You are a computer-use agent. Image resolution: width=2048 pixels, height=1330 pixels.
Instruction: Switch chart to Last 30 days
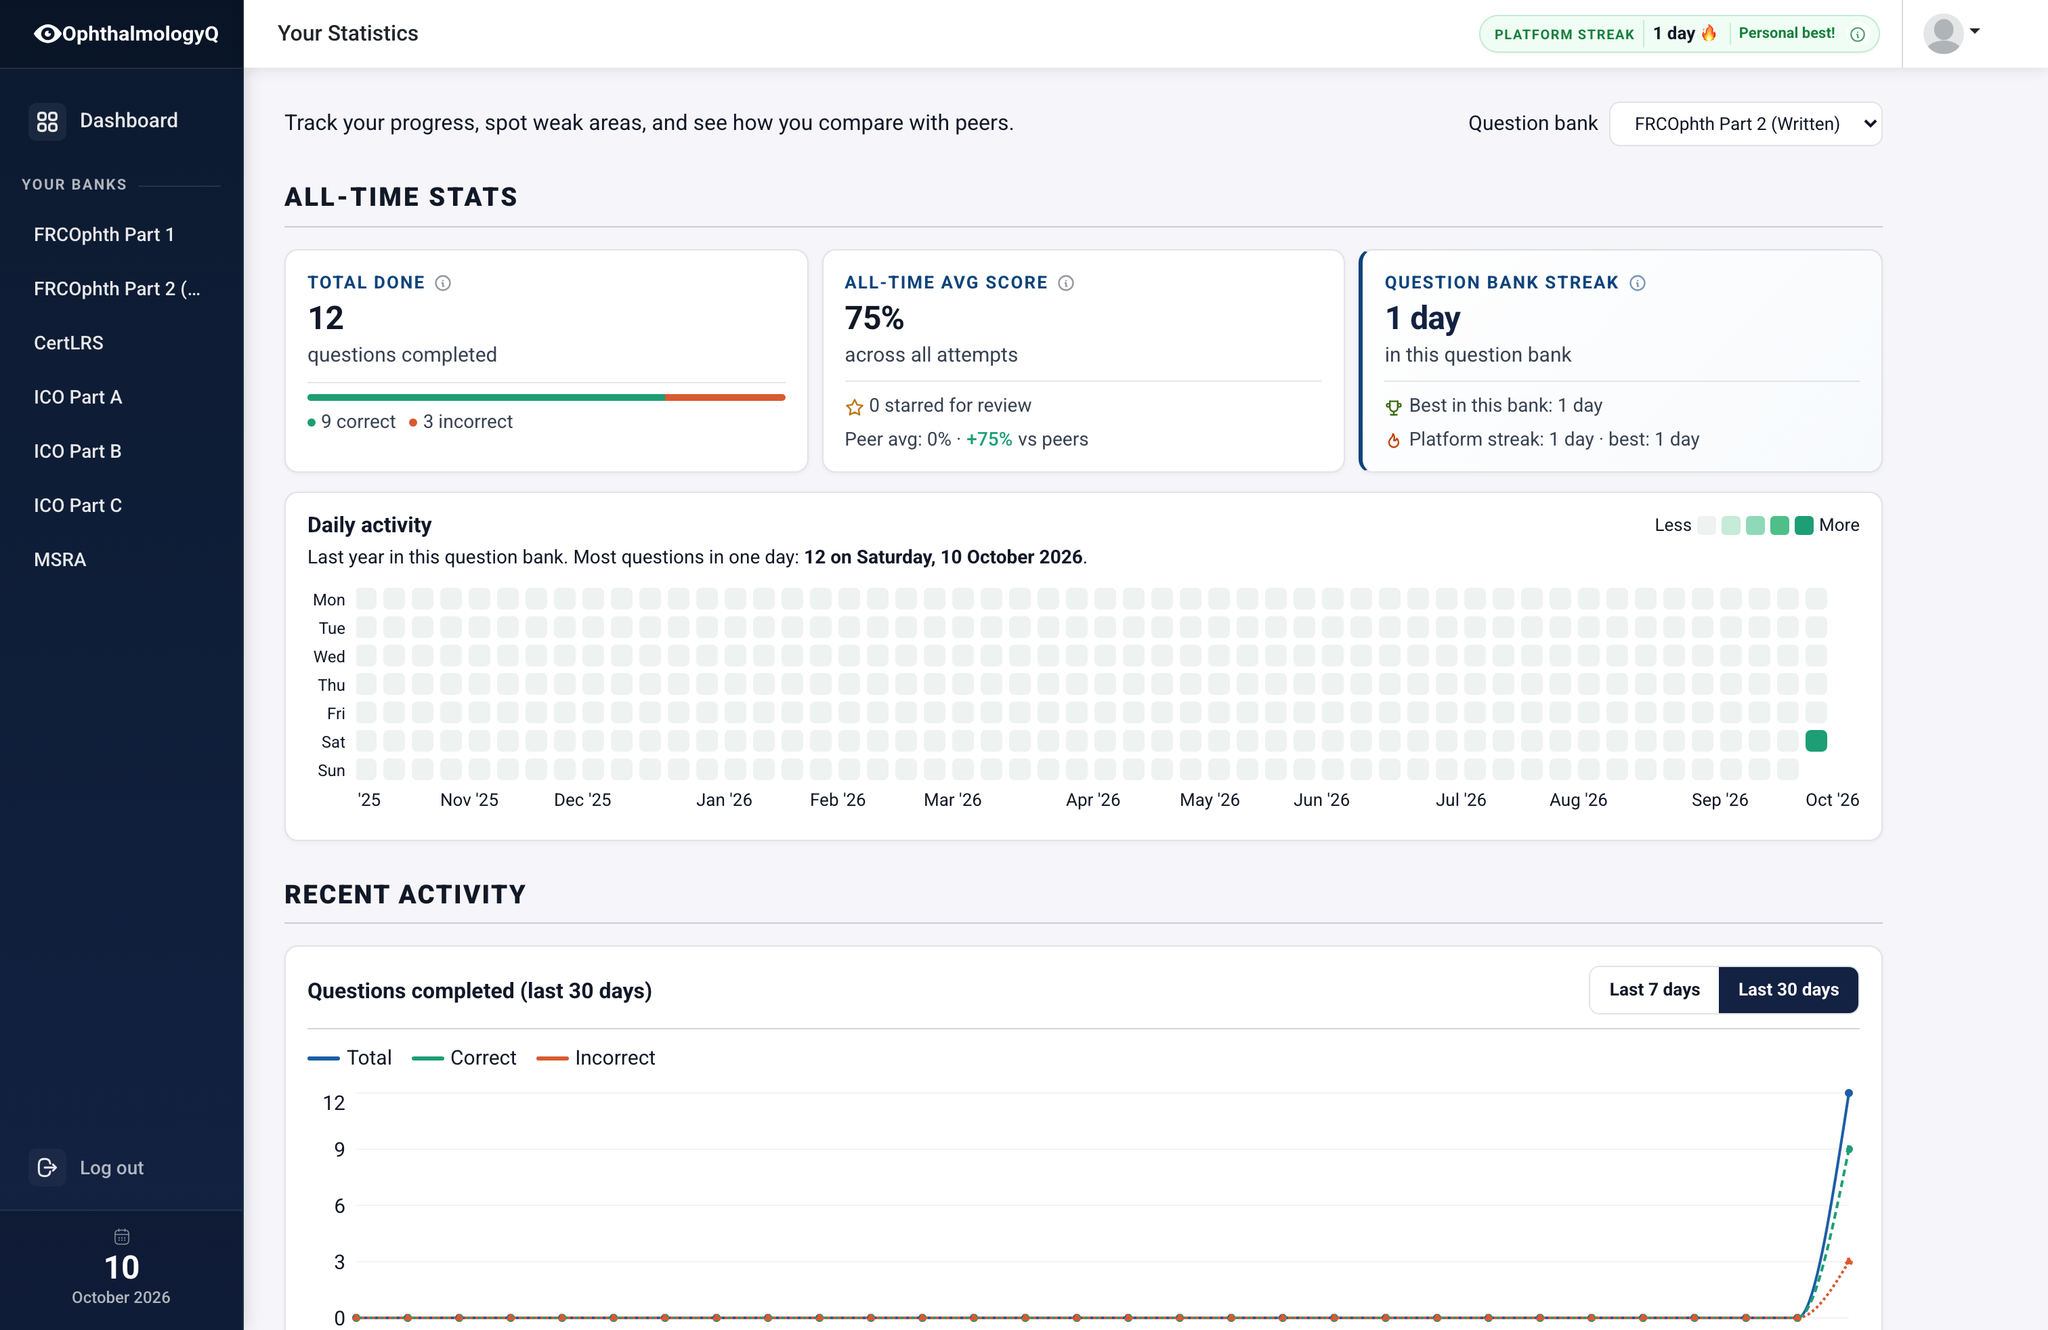click(x=1788, y=990)
